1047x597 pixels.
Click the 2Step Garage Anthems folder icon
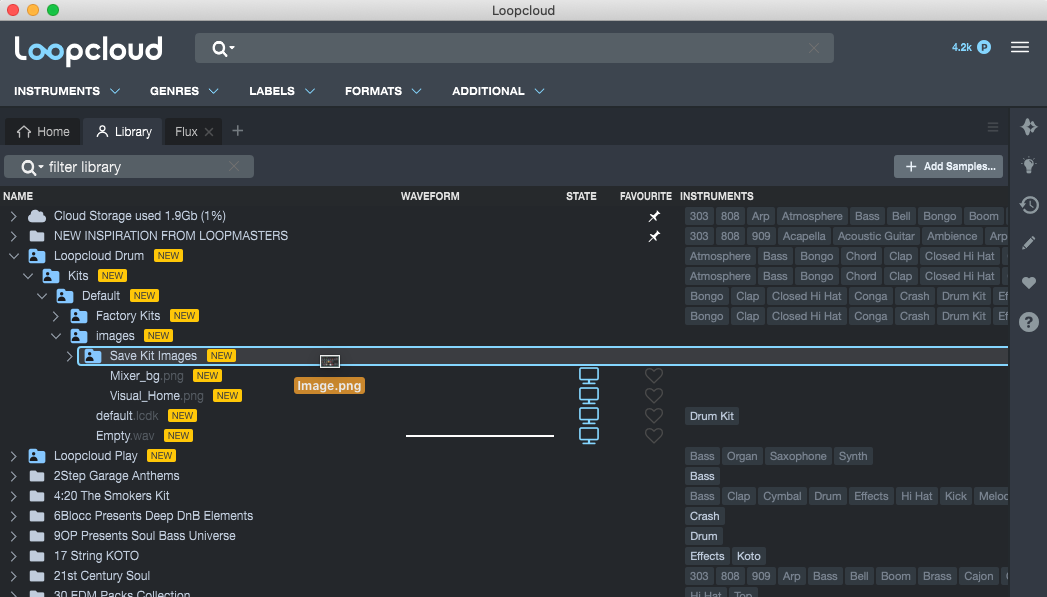point(37,476)
